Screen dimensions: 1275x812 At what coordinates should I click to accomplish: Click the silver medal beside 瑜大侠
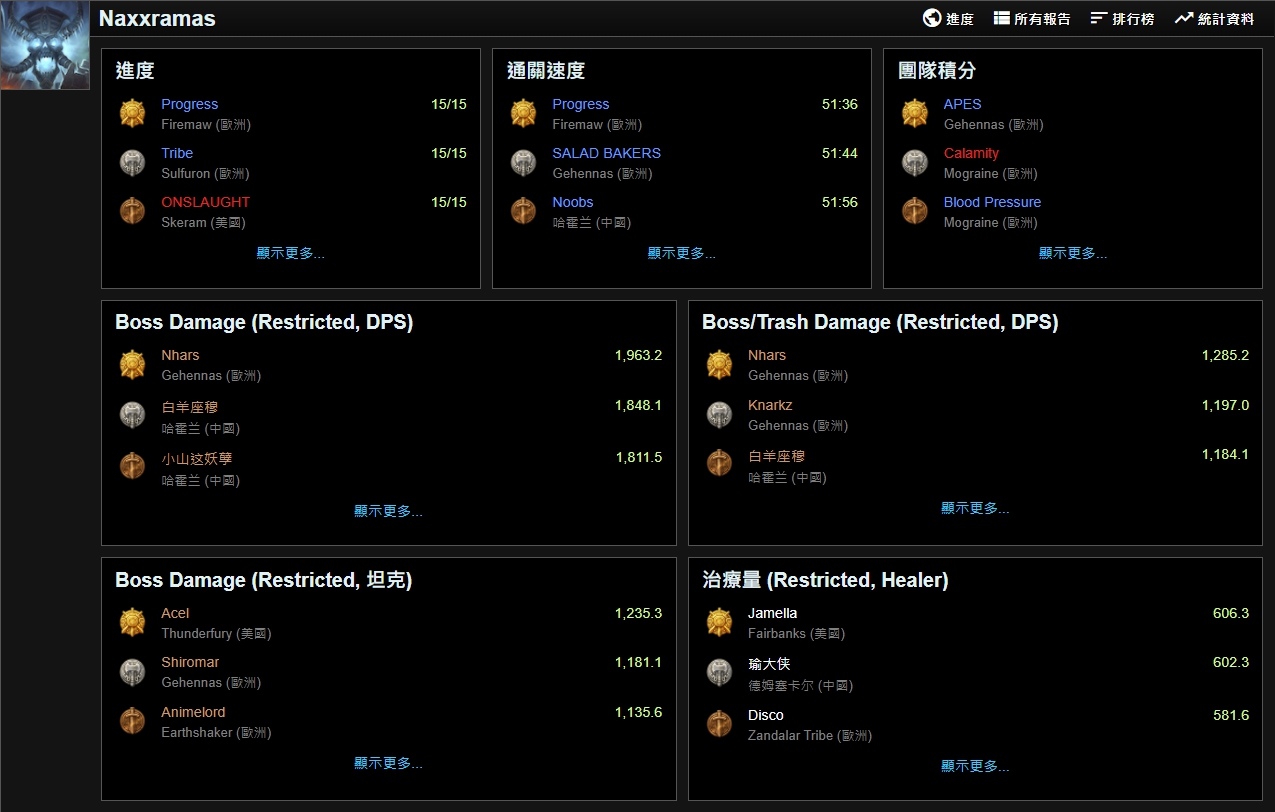[719, 672]
